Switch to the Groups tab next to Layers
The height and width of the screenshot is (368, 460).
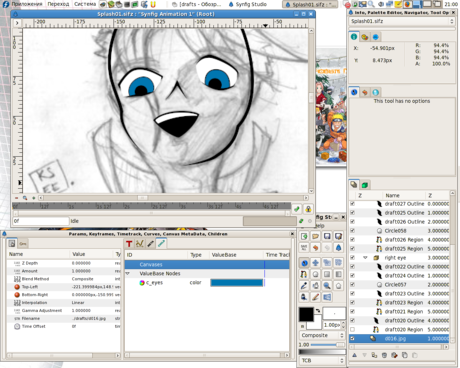tap(365, 185)
